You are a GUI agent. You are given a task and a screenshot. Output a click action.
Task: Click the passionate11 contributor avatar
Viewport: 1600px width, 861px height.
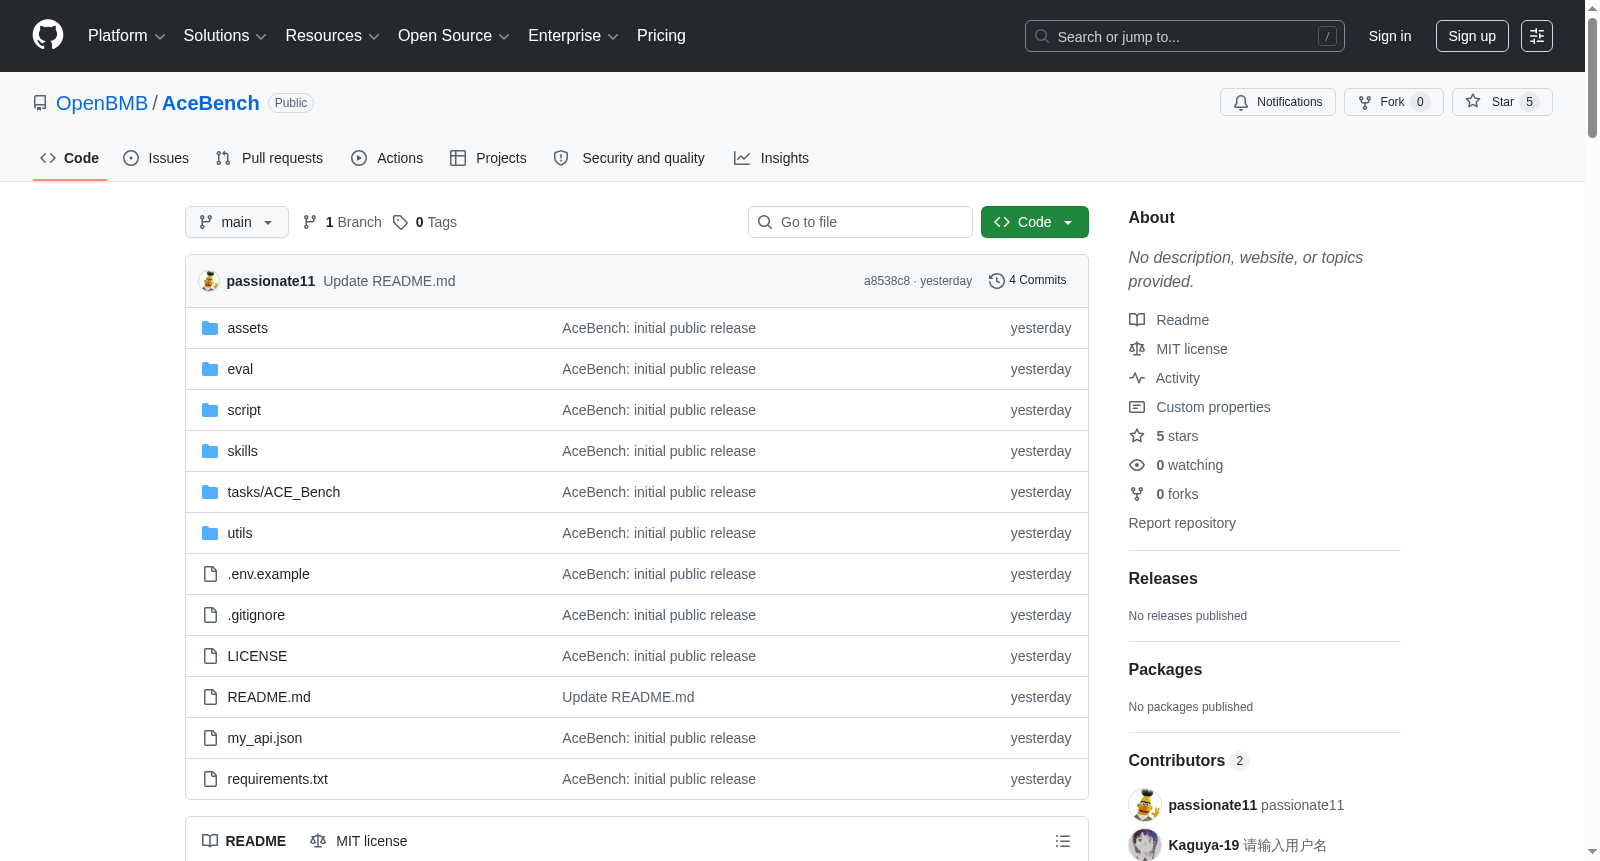tap(1144, 805)
